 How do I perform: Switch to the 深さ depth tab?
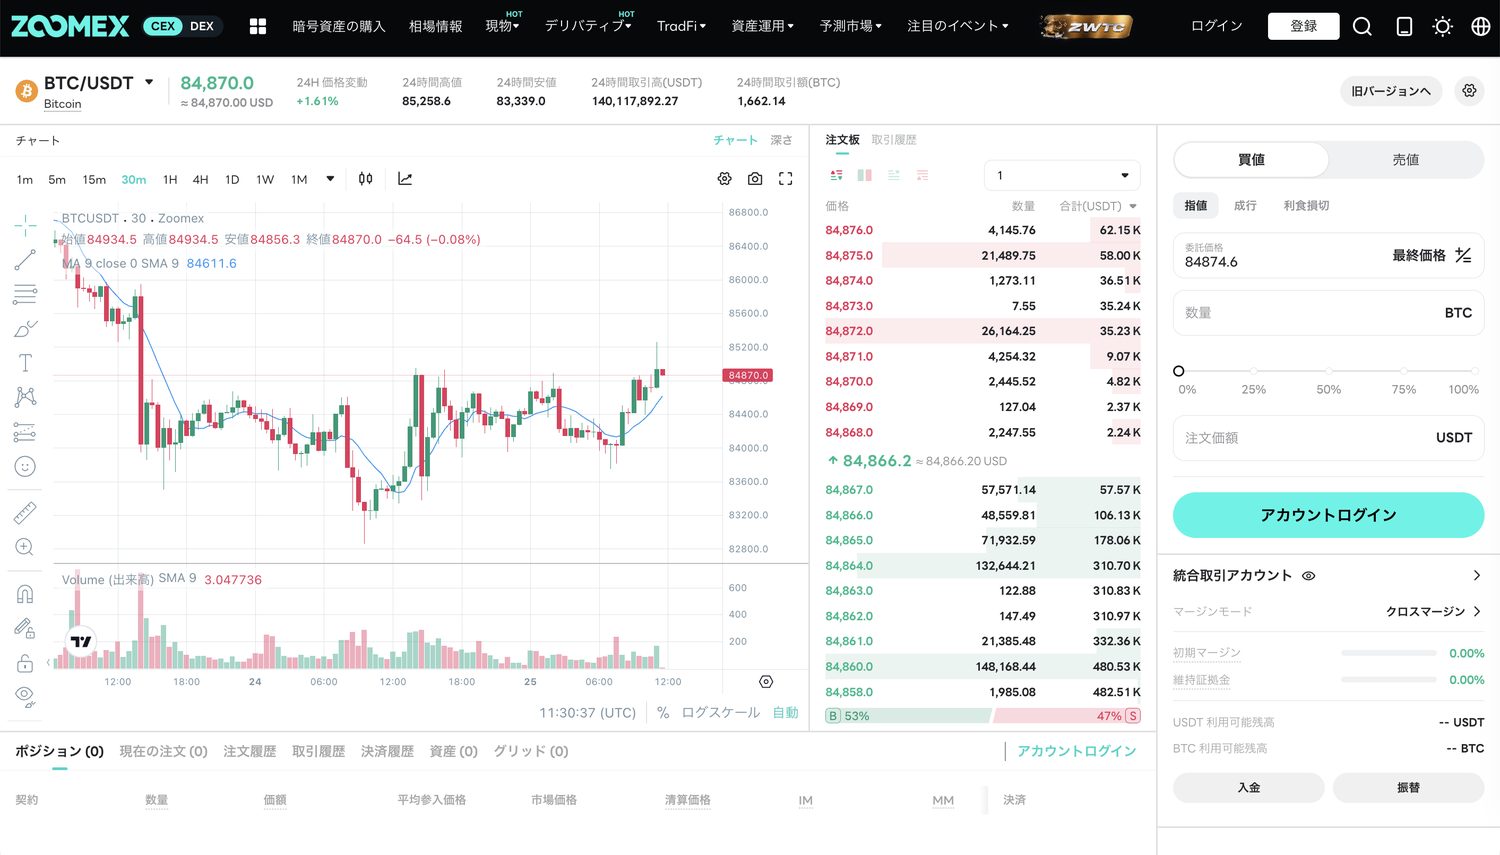[x=782, y=140]
